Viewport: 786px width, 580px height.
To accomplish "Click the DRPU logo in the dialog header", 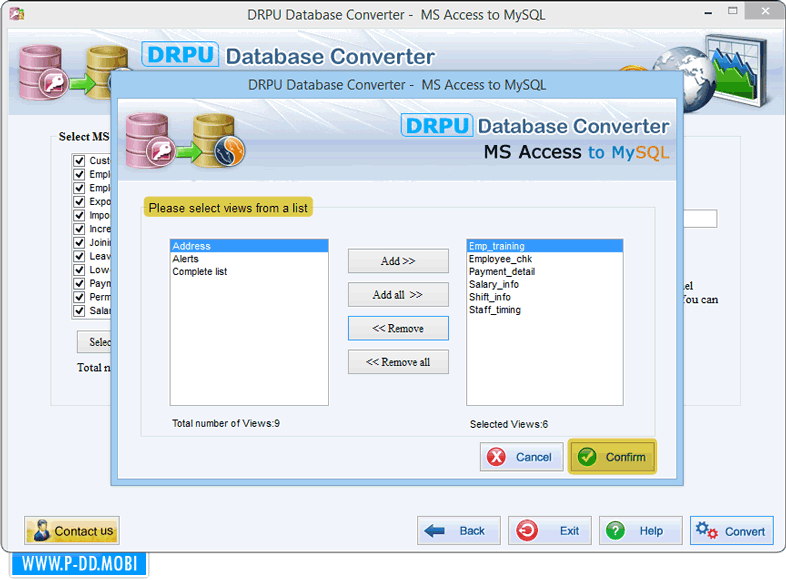I will coord(437,125).
